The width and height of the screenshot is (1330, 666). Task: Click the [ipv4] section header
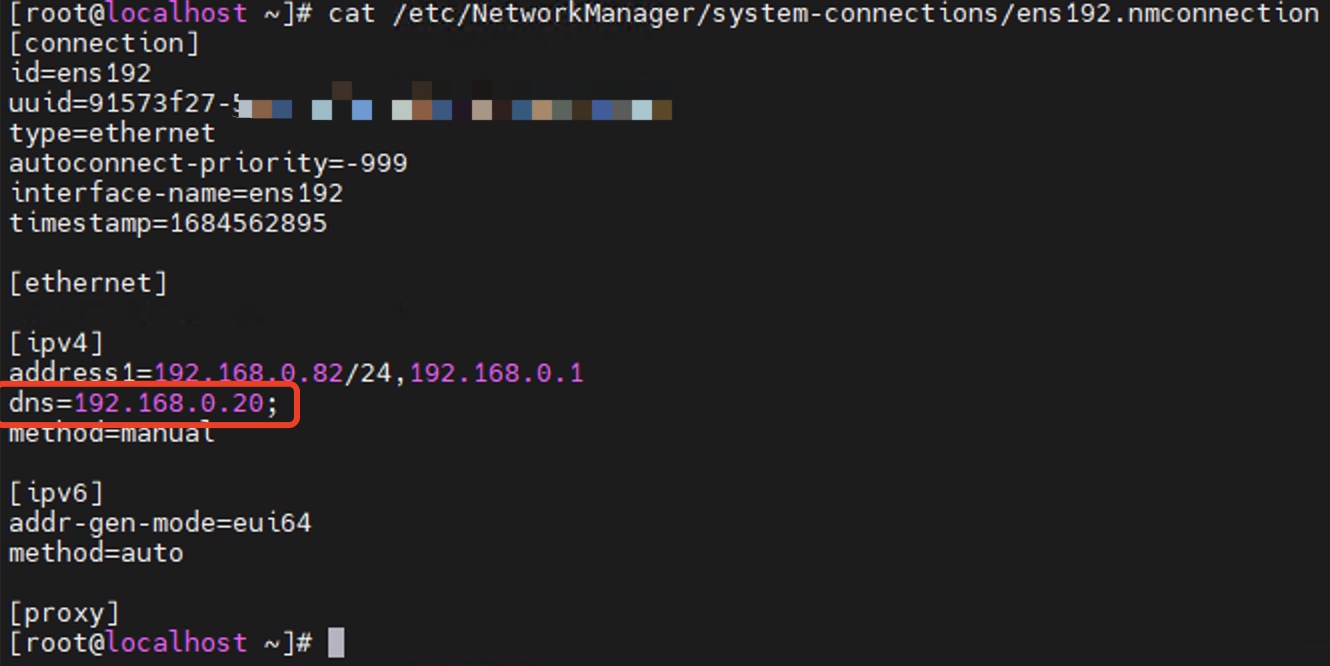56,344
